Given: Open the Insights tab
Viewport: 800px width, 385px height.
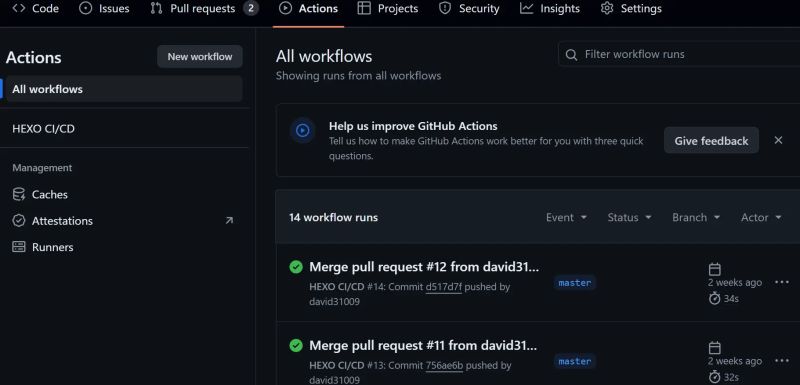Looking at the screenshot, I should [550, 9].
